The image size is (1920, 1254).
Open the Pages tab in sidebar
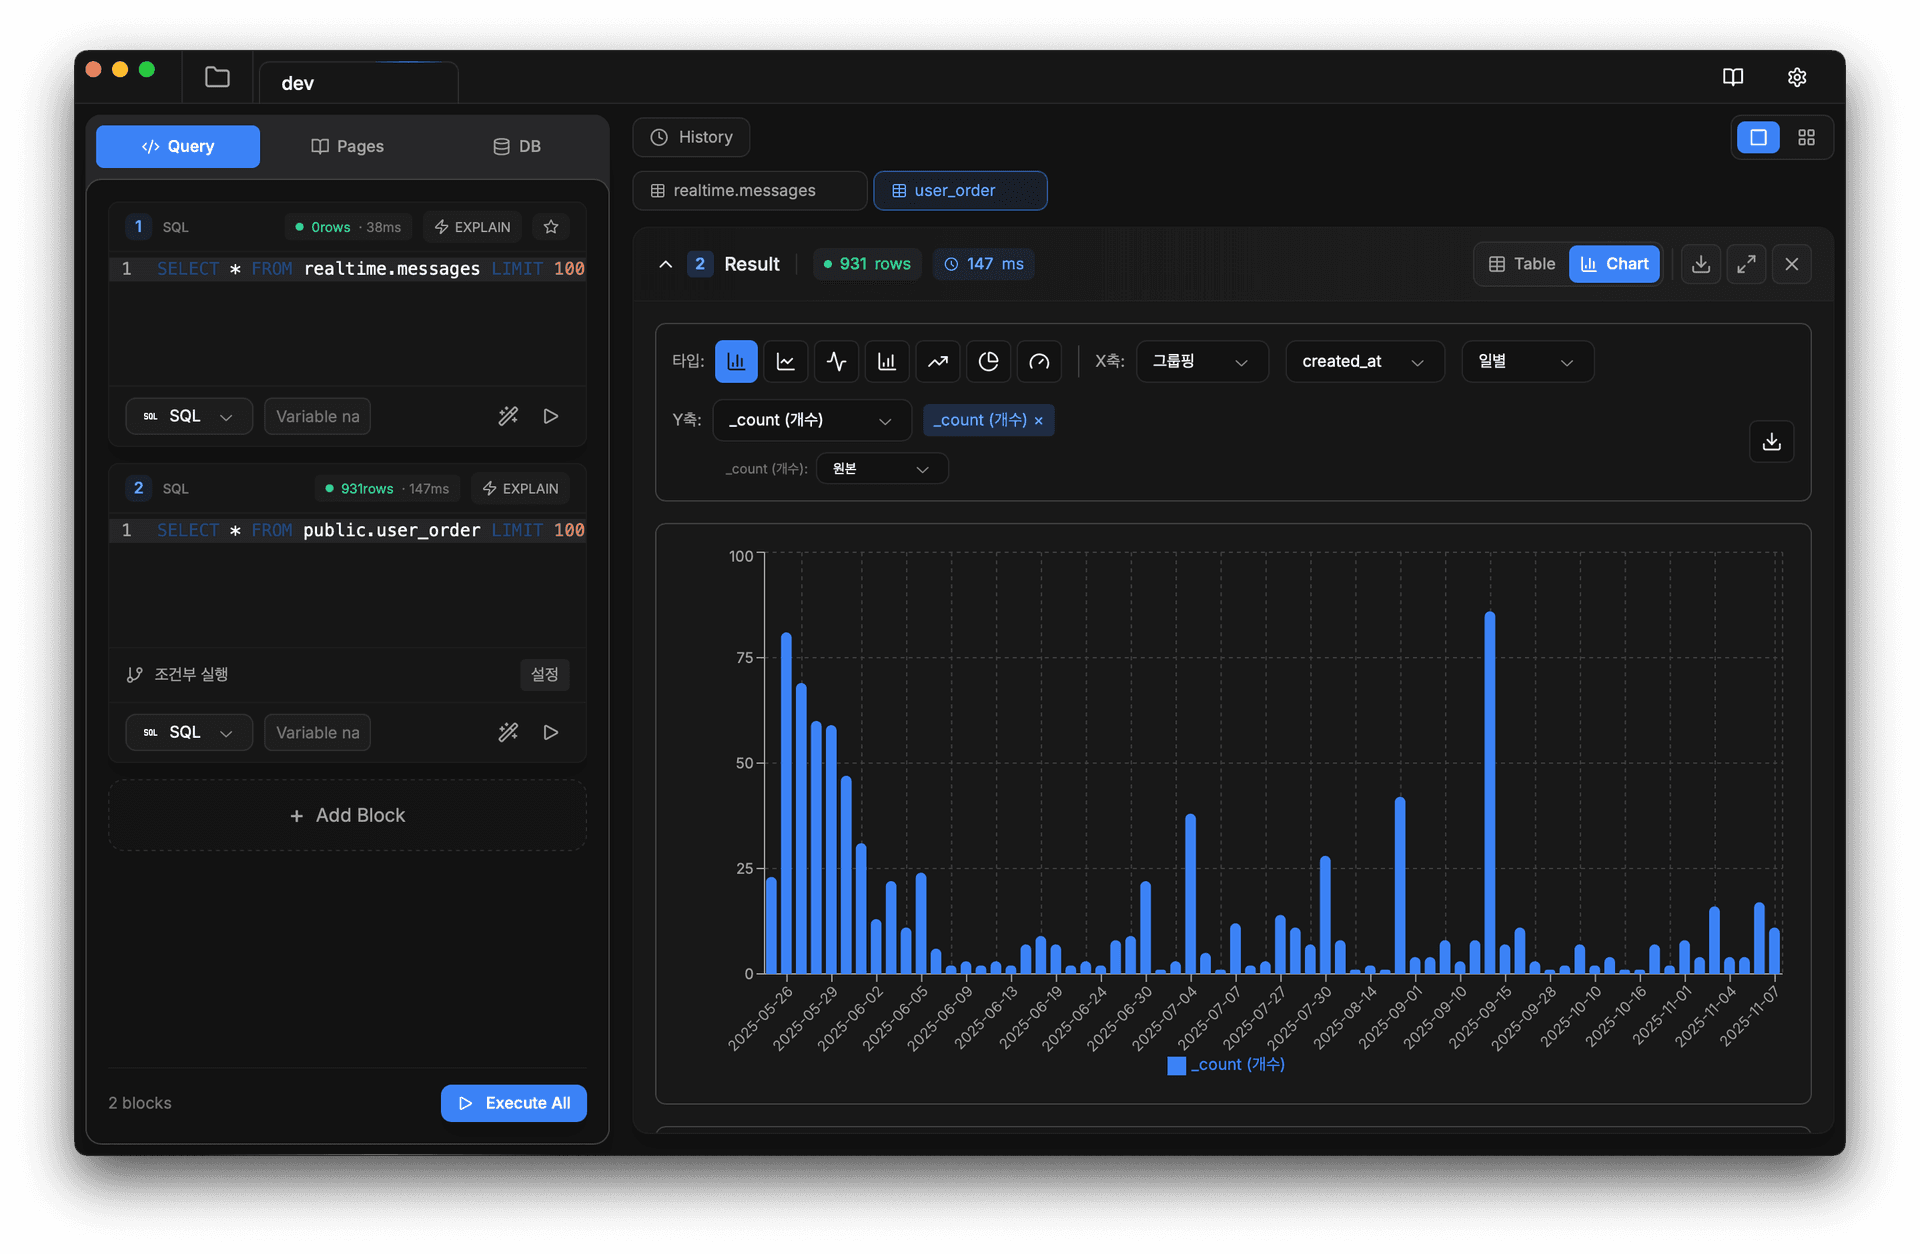(347, 146)
